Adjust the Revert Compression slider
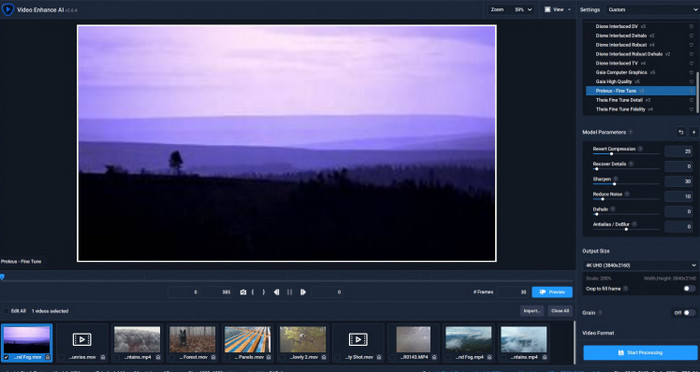Image resolution: width=700 pixels, height=372 pixels. (626, 154)
